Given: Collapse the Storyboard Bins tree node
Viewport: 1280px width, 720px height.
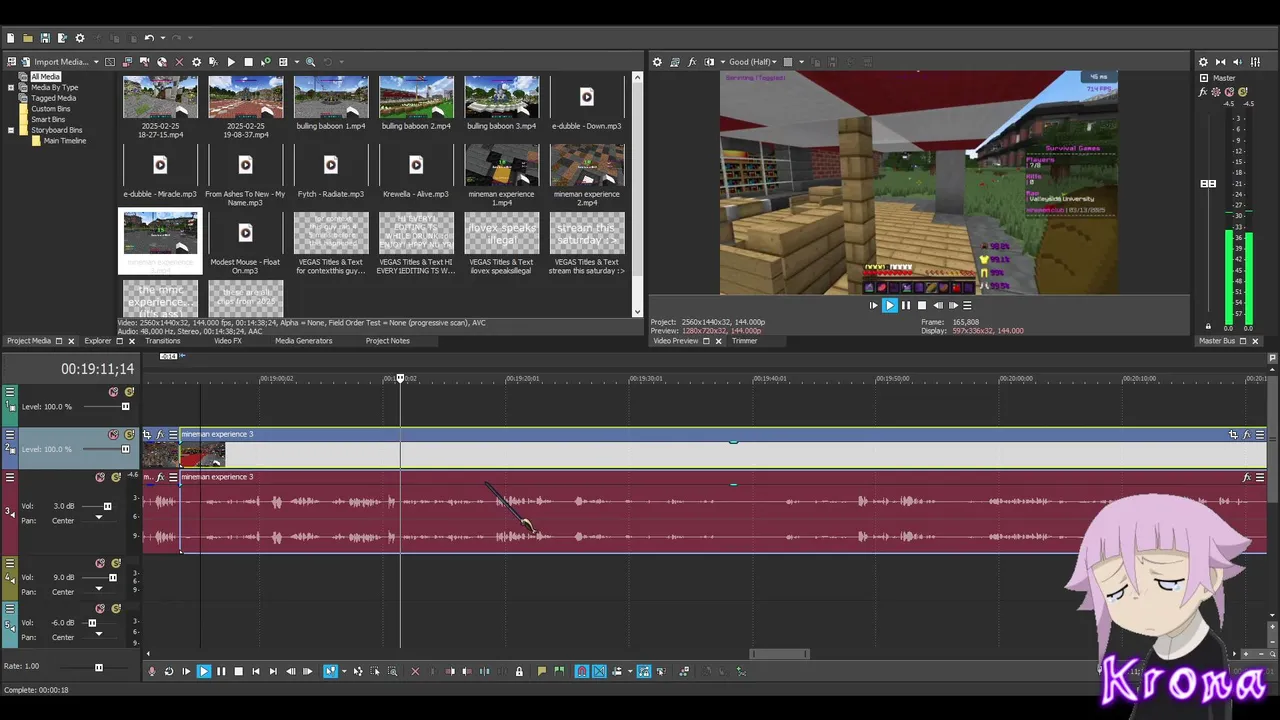Looking at the screenshot, I should 11,130.
